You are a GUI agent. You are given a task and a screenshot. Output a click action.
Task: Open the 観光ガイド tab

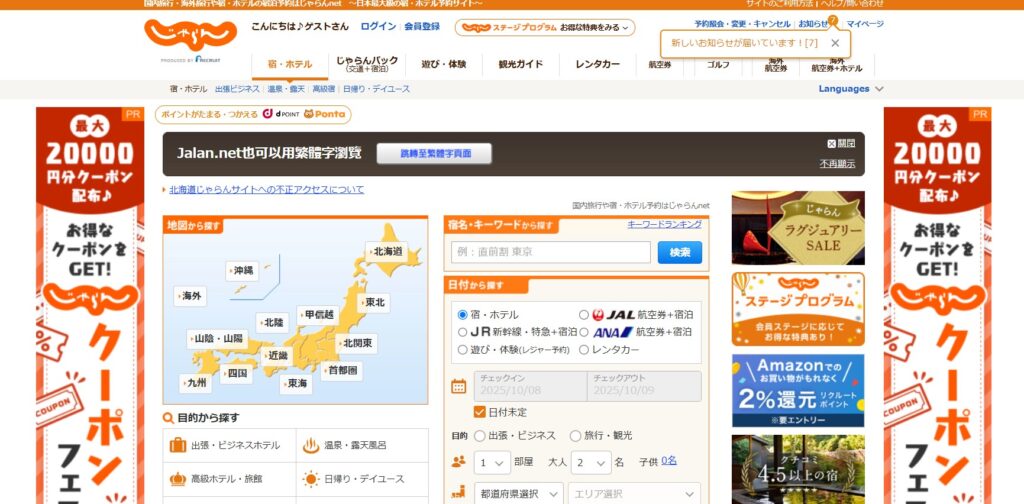tap(520, 65)
